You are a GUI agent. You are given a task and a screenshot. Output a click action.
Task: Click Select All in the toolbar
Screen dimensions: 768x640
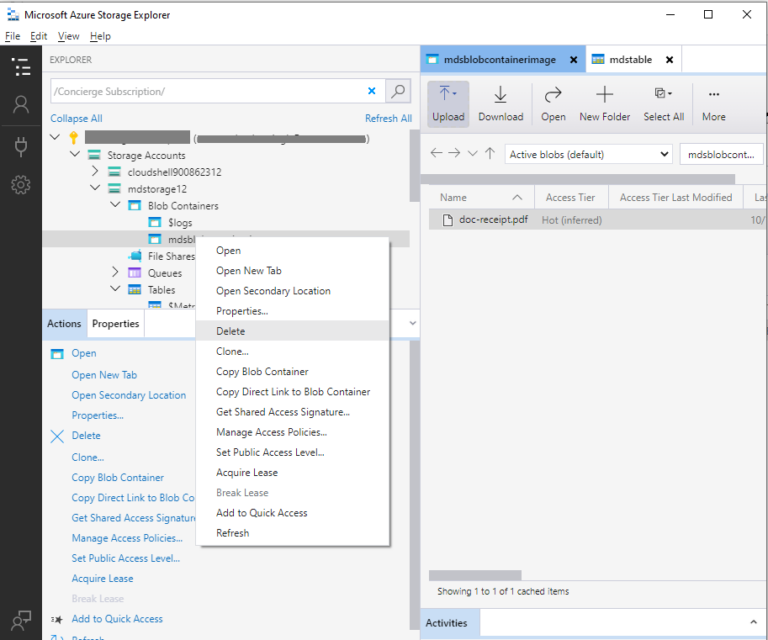tap(664, 104)
